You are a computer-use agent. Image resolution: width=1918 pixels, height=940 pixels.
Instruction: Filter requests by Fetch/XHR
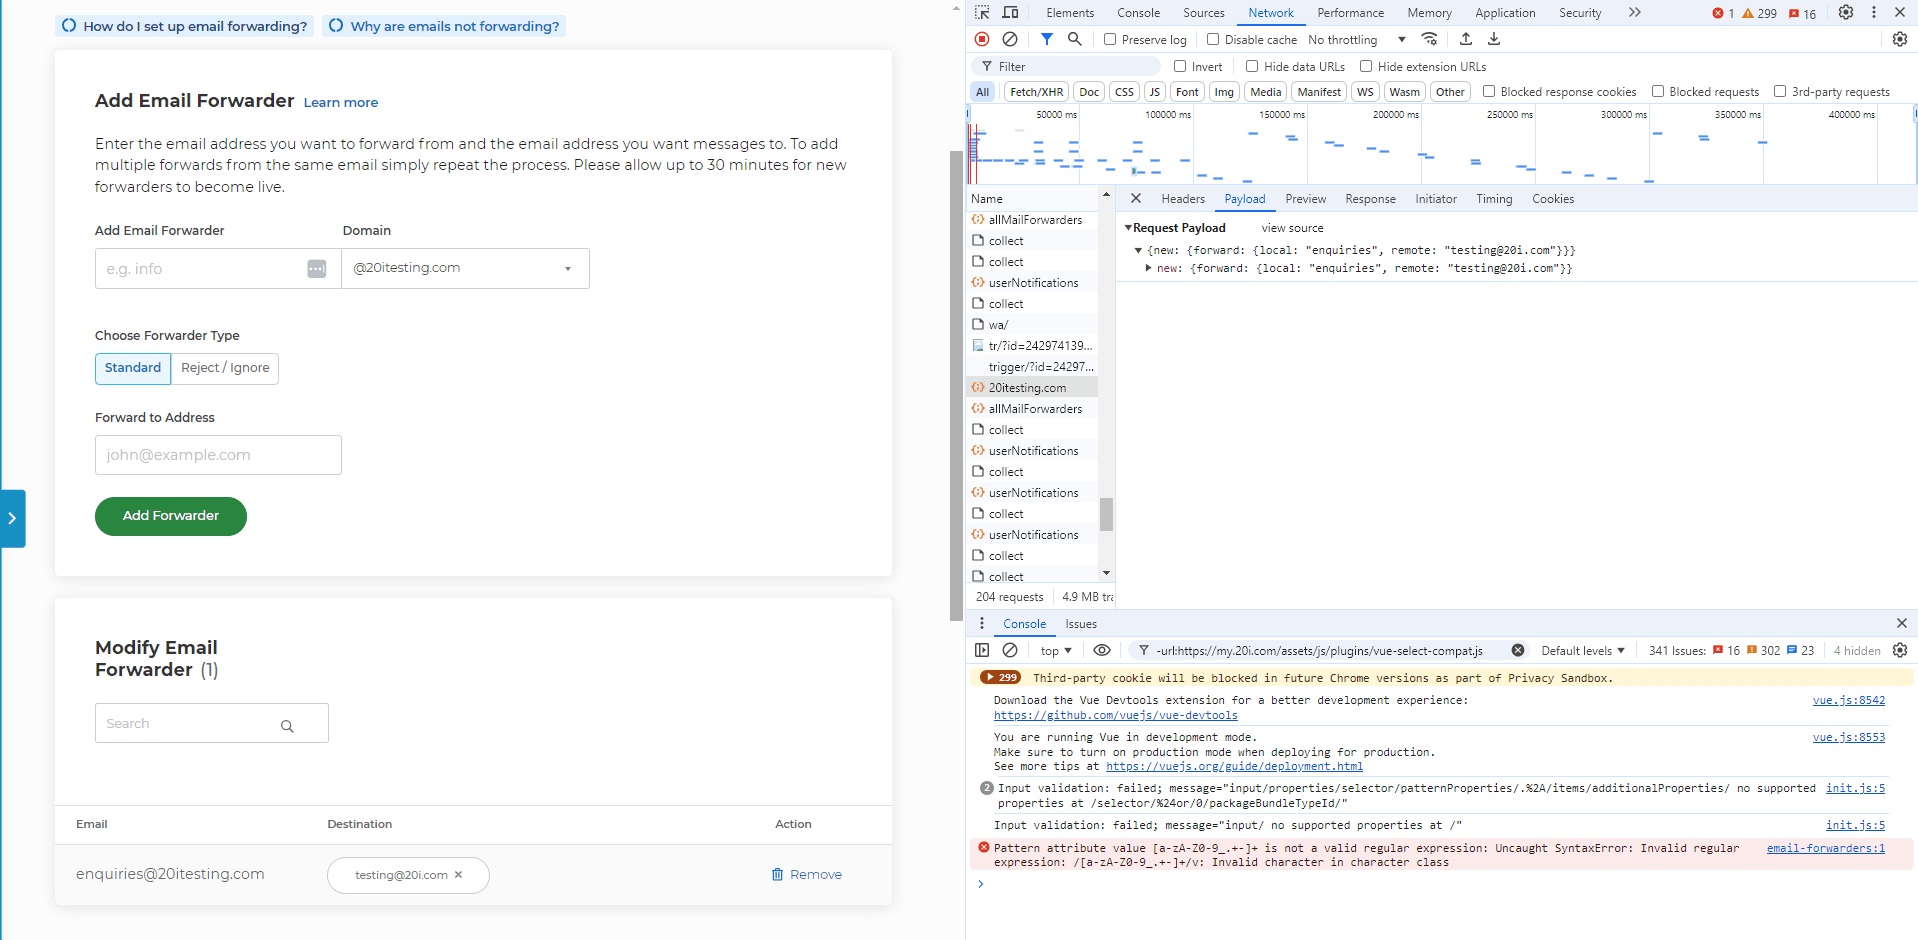(1036, 92)
